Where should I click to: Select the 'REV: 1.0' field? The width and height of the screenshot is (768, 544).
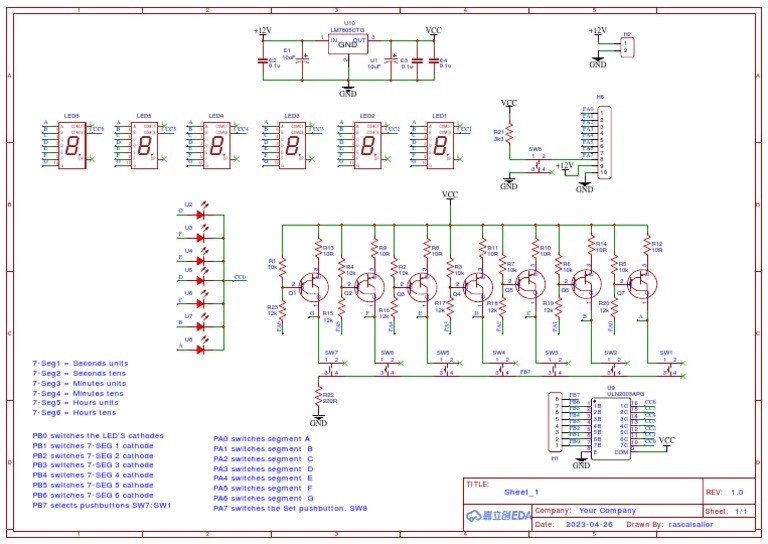click(724, 492)
